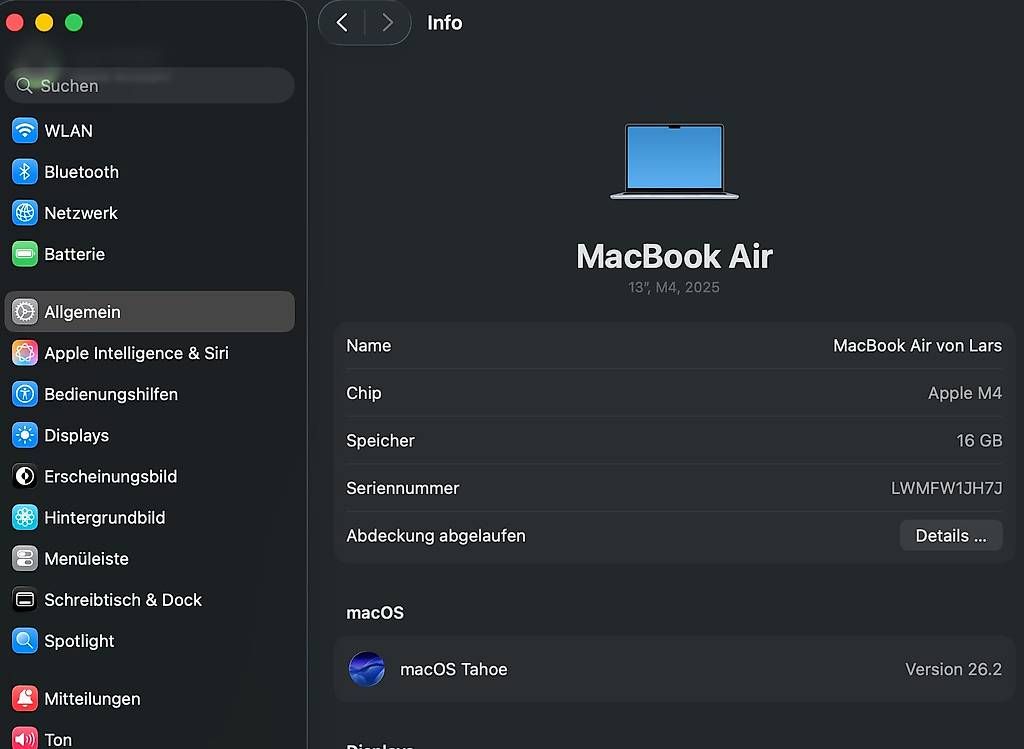Click the search magnifier icon
Viewport: 1024px width, 749px height.
pos(24,86)
